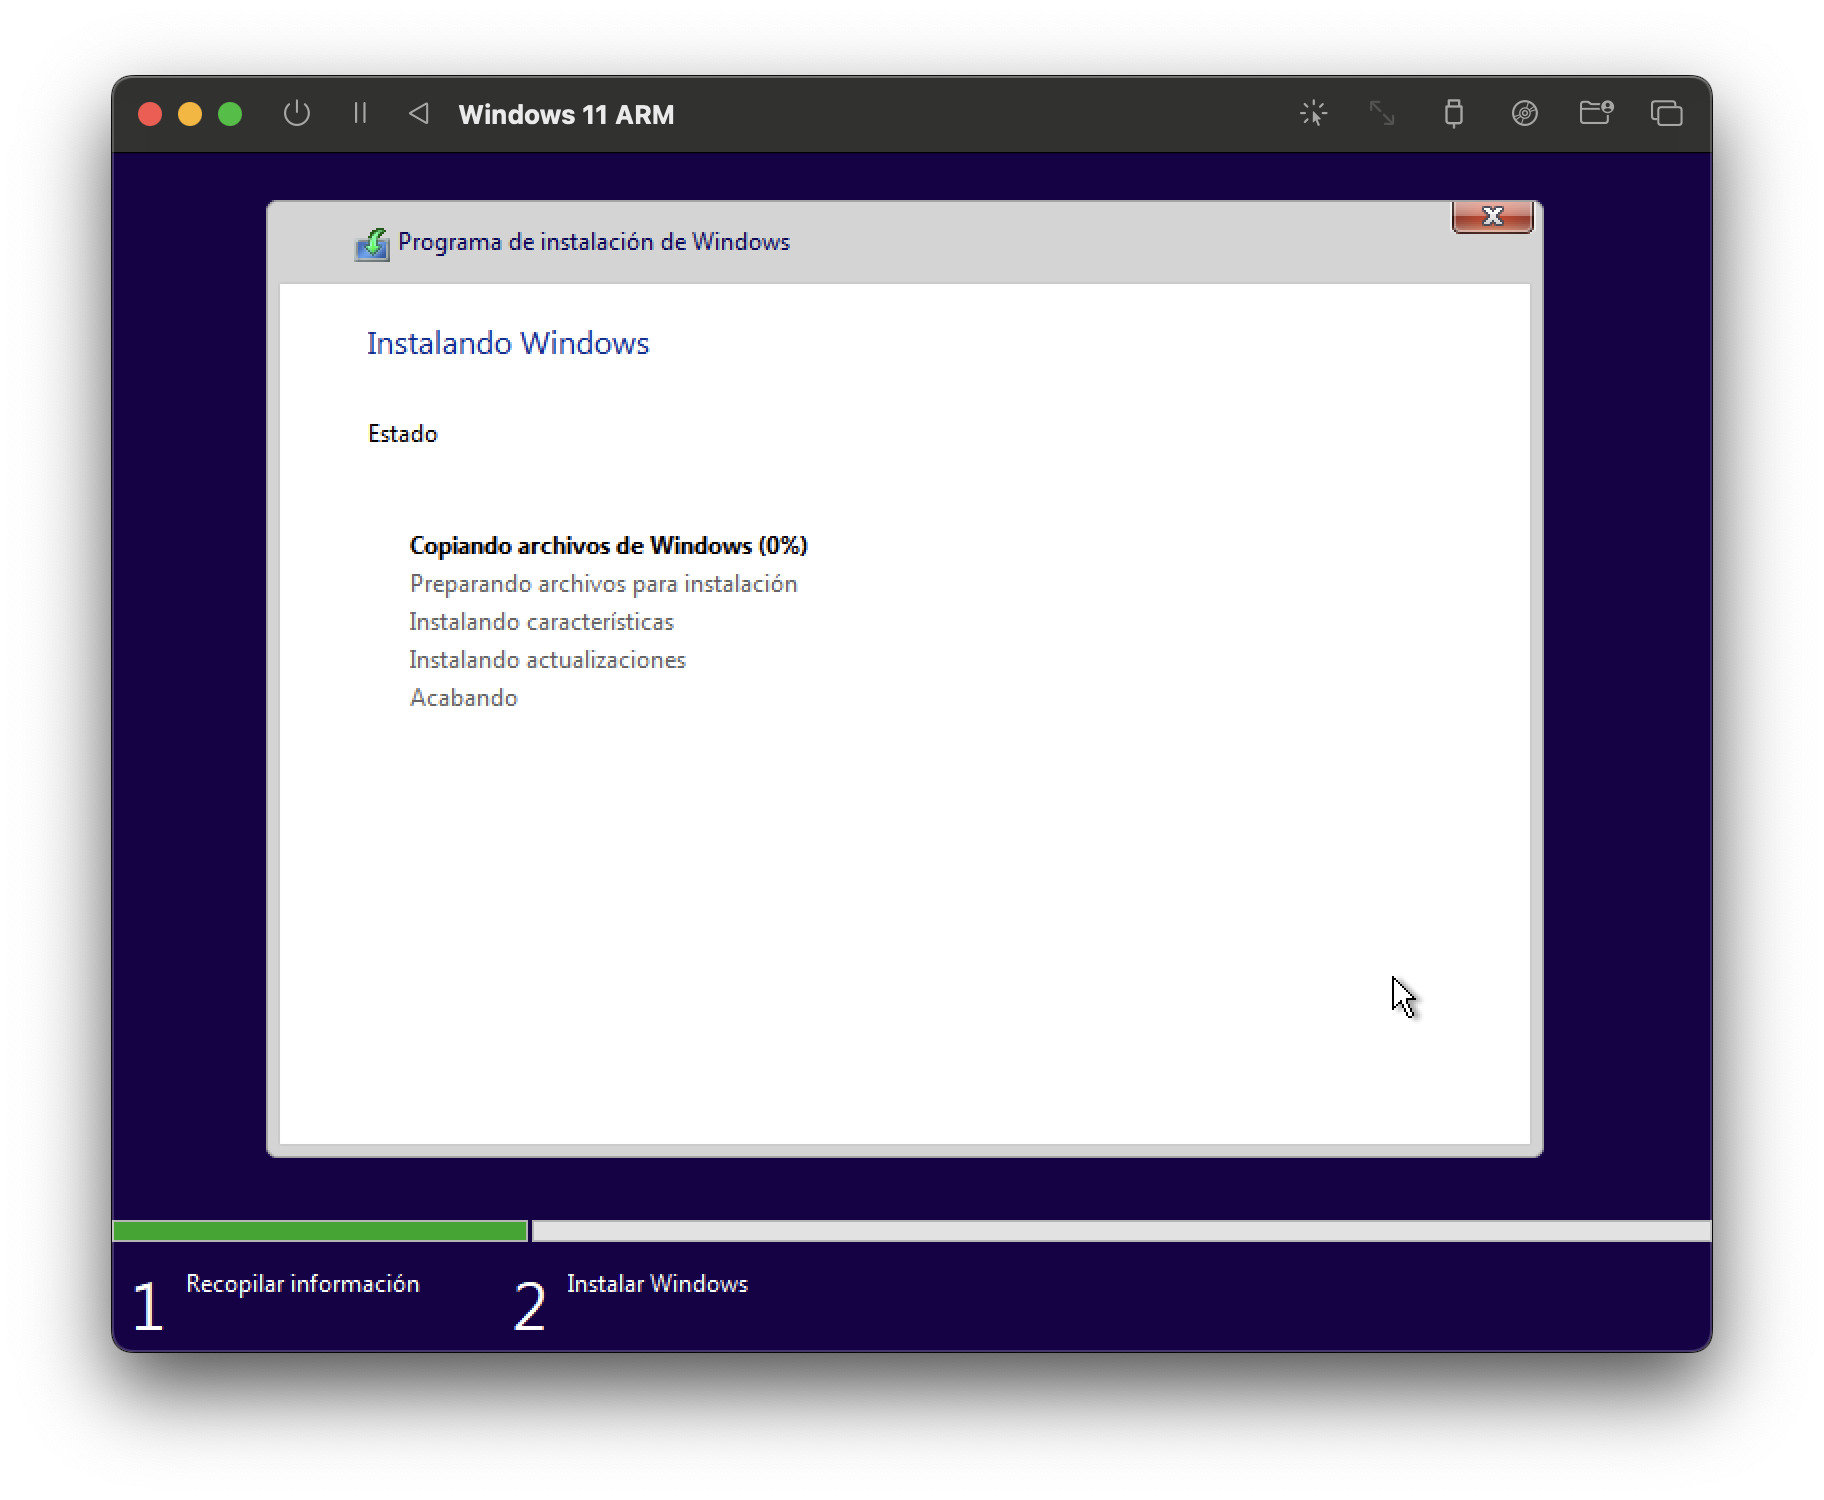
Task: Click the "Windows 11 ARM" window title
Action: 566,114
